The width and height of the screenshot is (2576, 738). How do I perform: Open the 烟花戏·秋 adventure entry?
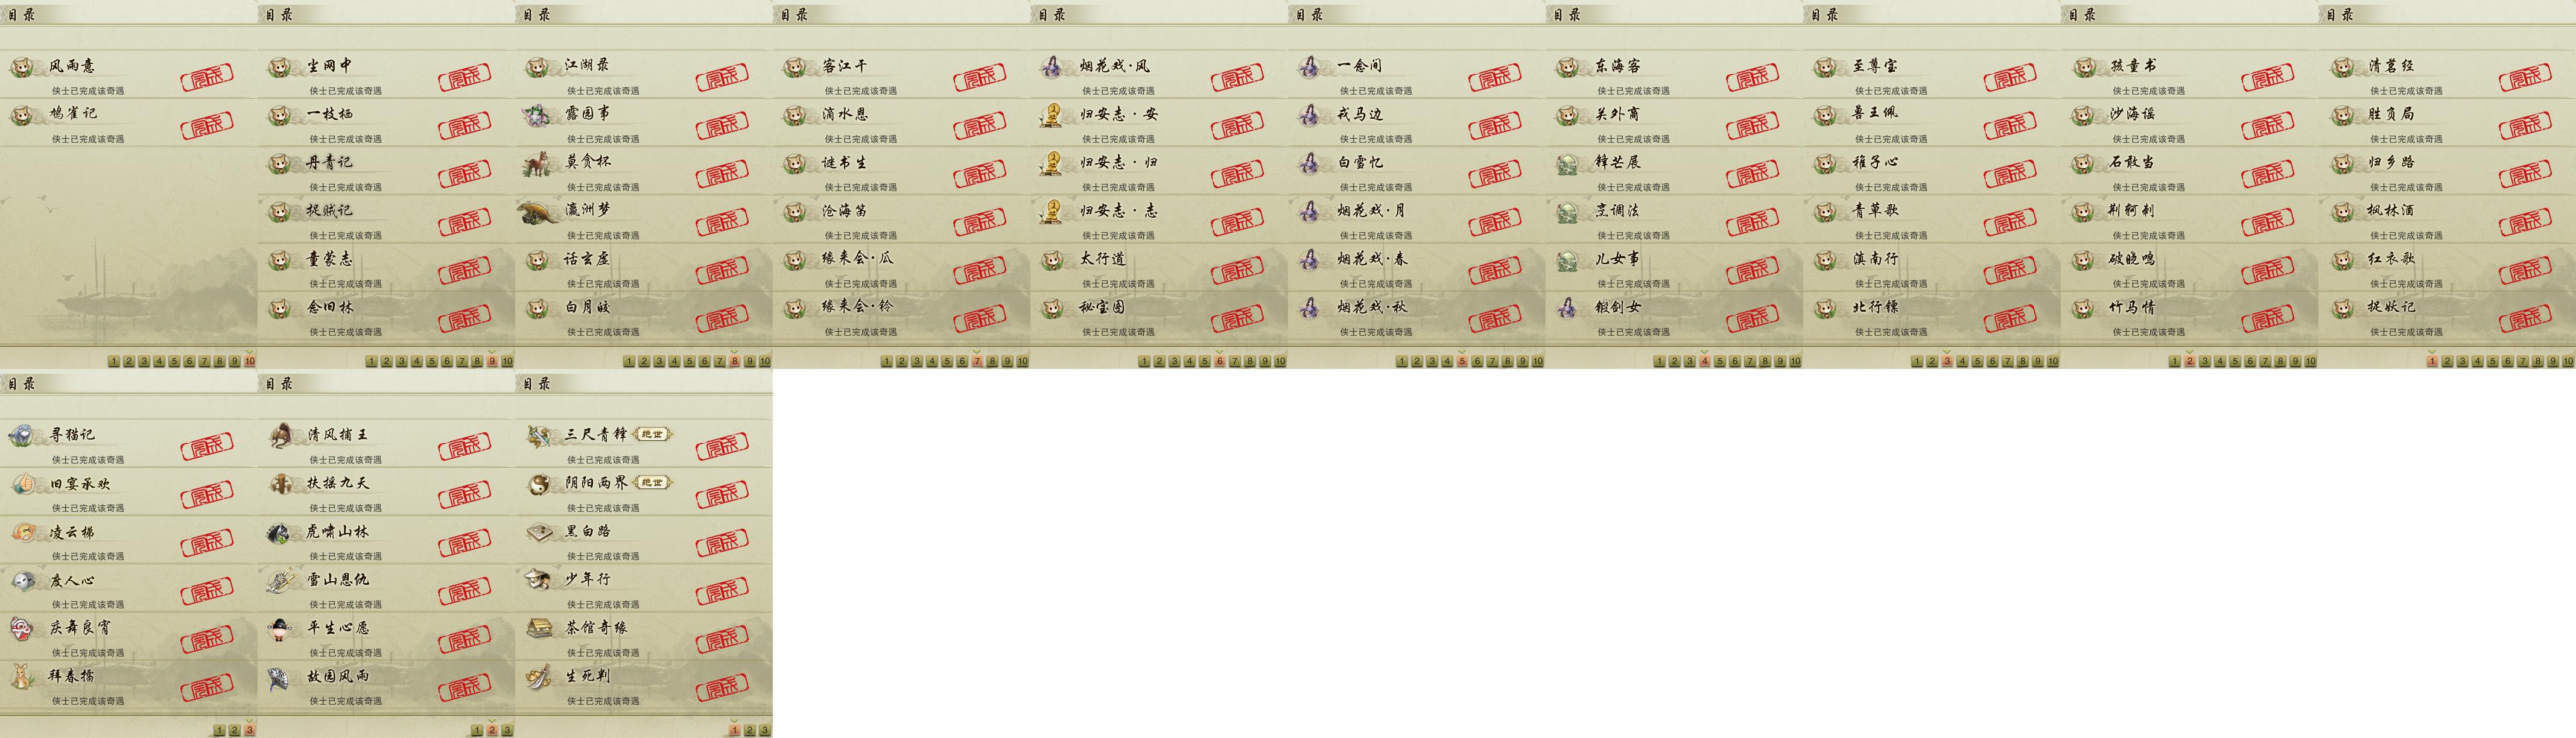click(x=1416, y=315)
